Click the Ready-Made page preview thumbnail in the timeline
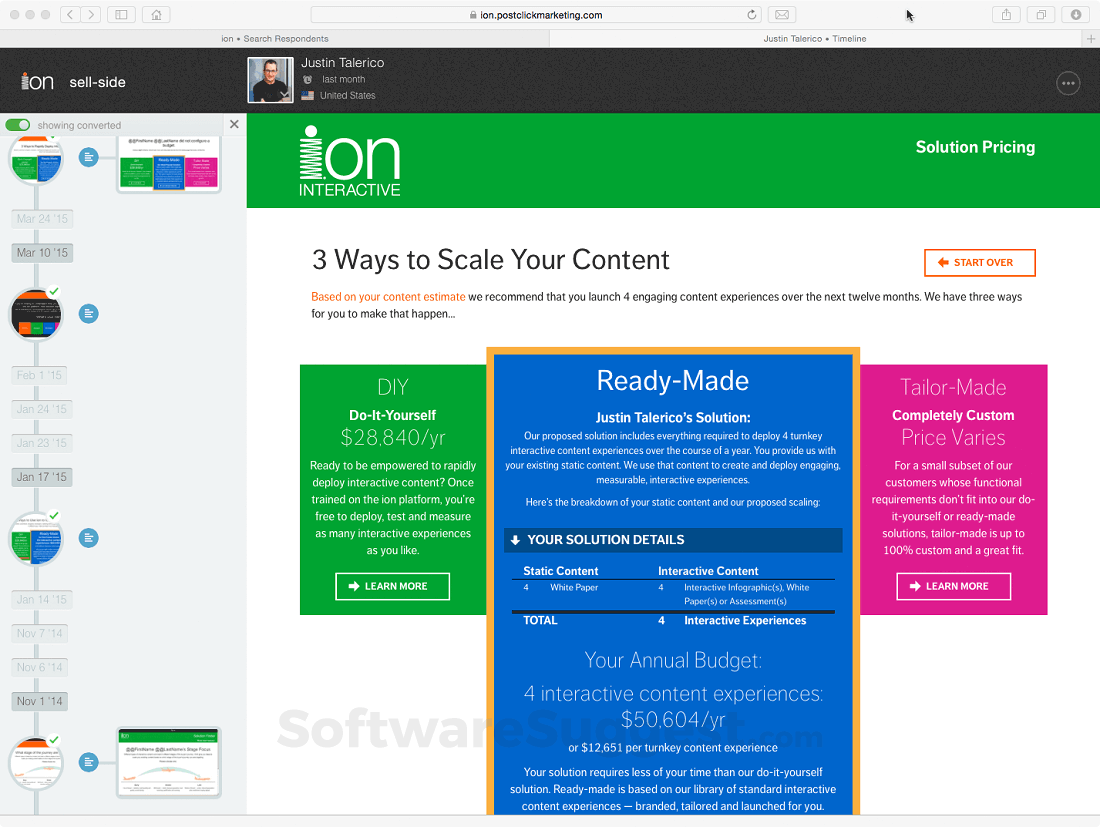 [x=168, y=162]
